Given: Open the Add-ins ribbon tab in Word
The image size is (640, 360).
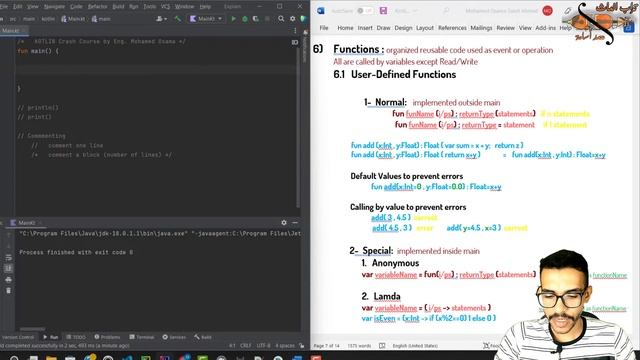Looking at the screenshot, I should pyautogui.click(x=545, y=28).
